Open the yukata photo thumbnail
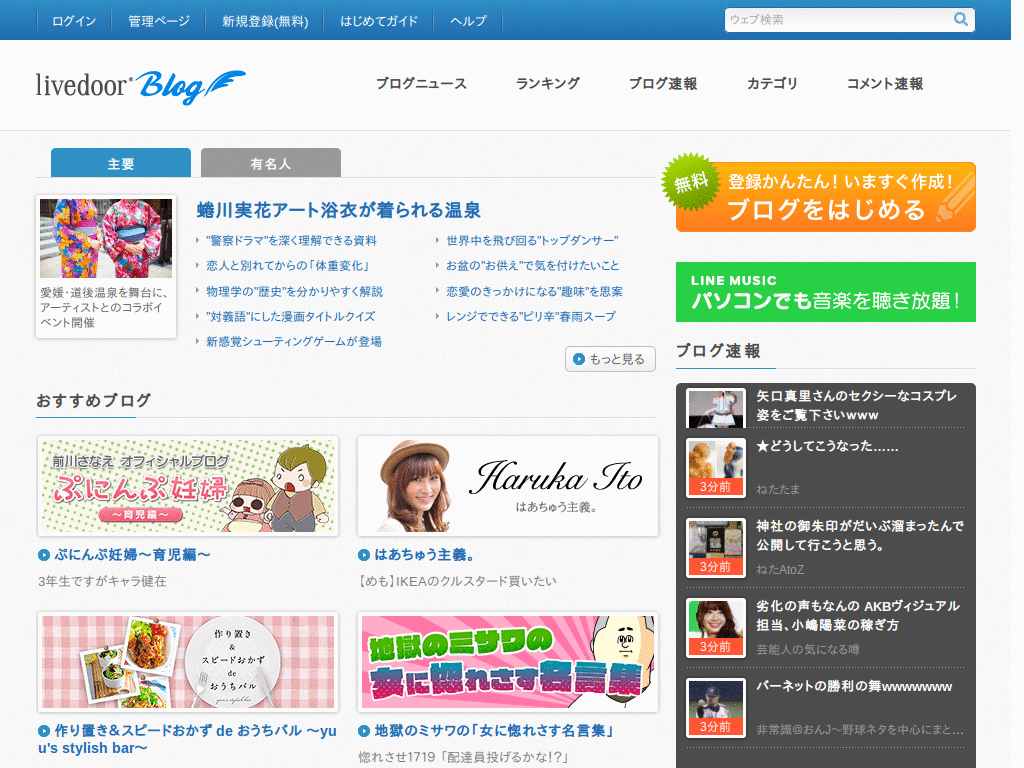 pyautogui.click(x=106, y=238)
